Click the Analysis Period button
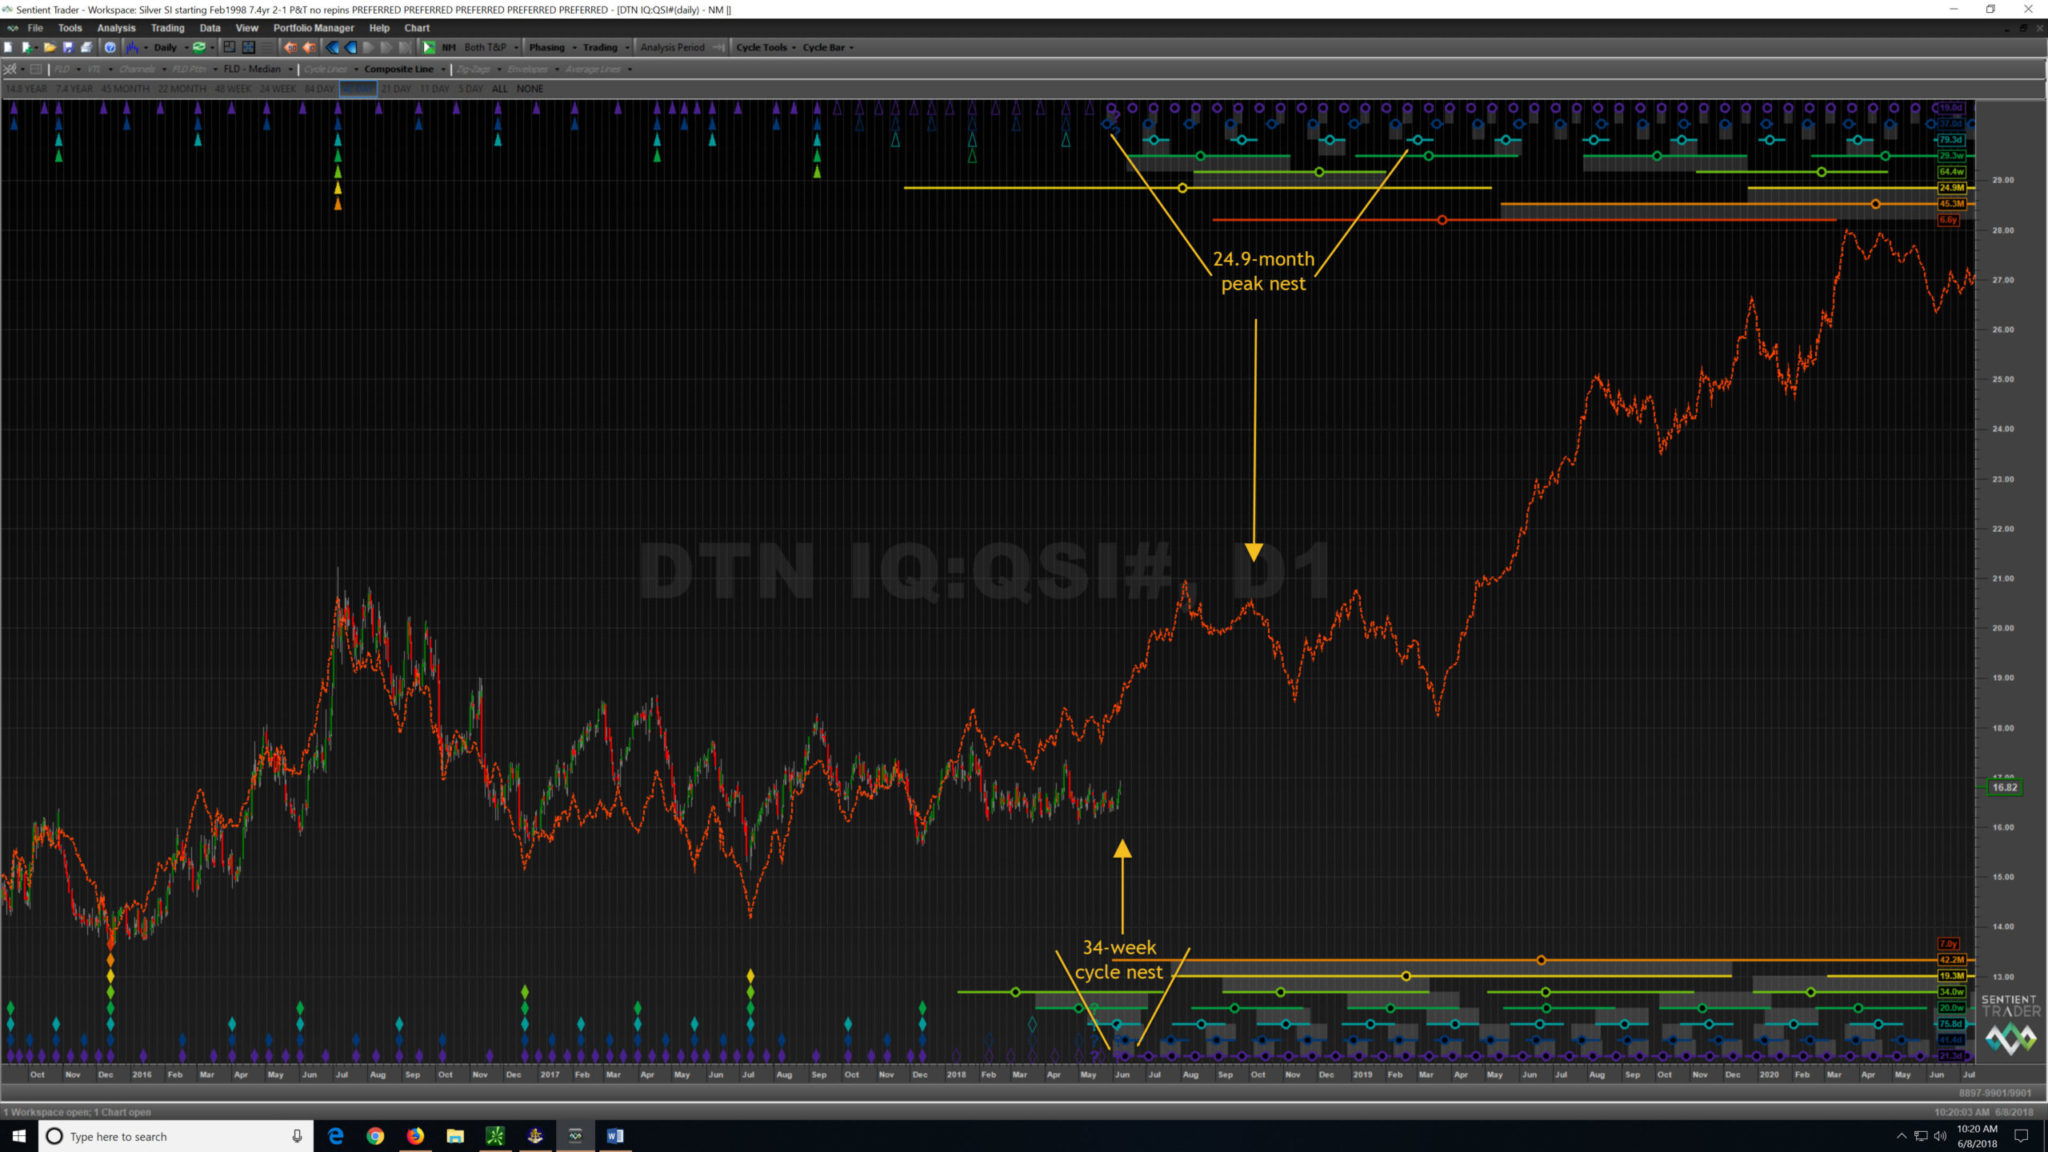 [x=672, y=47]
